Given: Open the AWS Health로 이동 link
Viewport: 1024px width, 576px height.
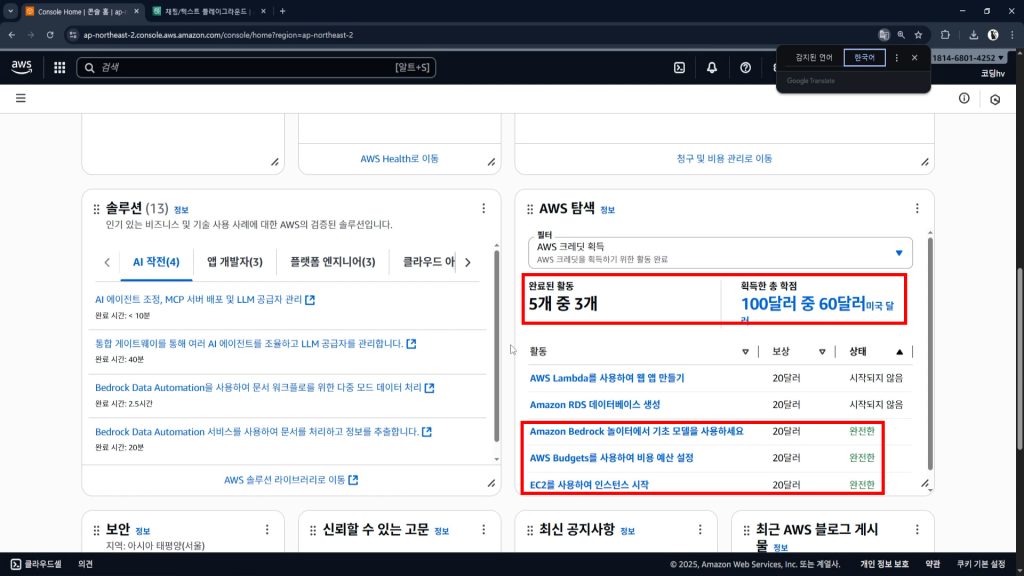Looking at the screenshot, I should 399,159.
